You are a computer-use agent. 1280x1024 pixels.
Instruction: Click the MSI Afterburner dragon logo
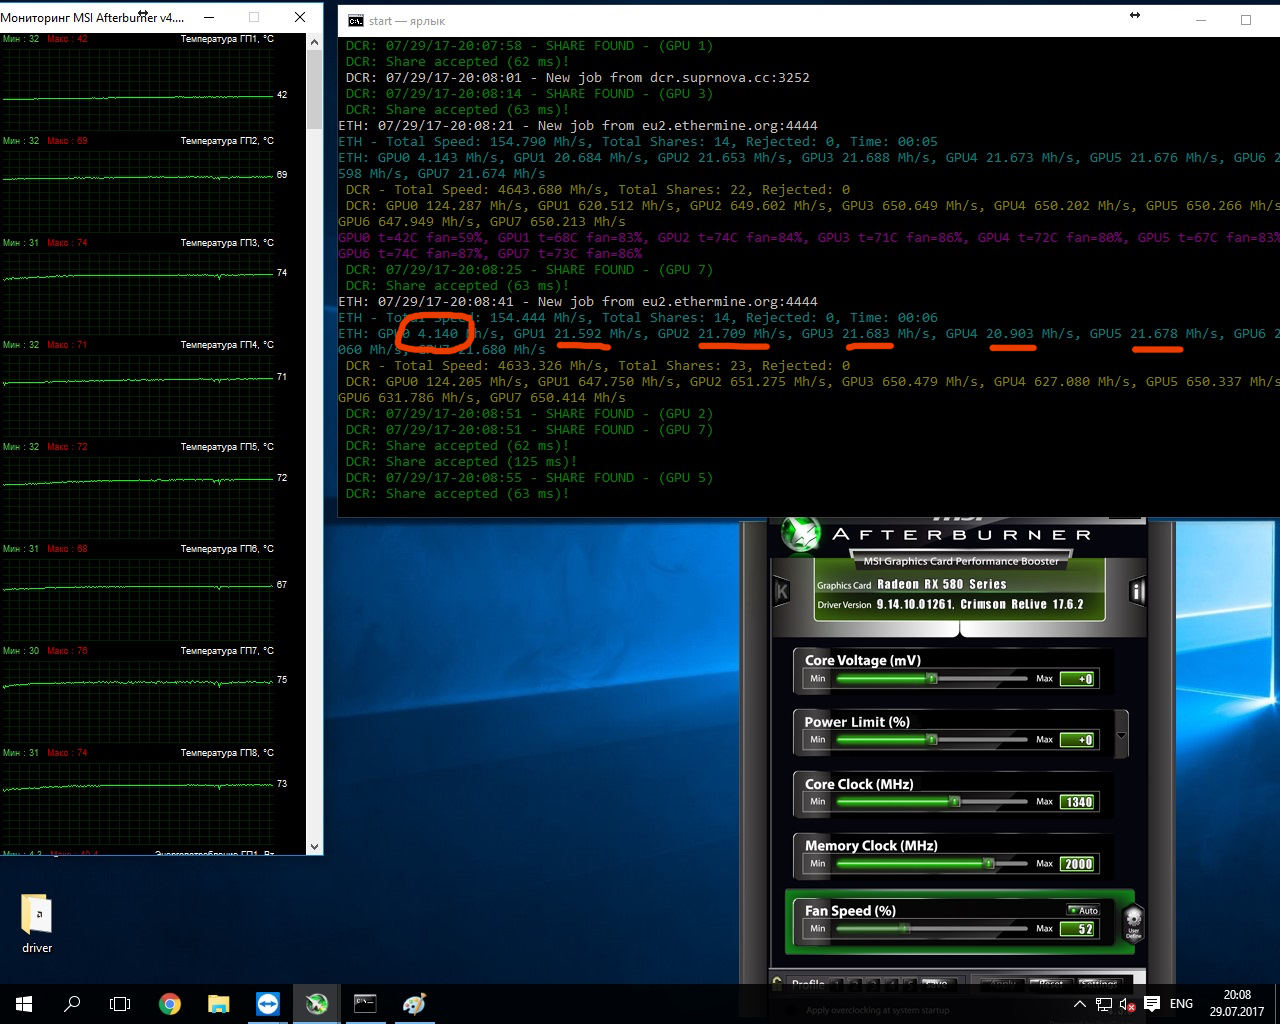click(x=801, y=534)
